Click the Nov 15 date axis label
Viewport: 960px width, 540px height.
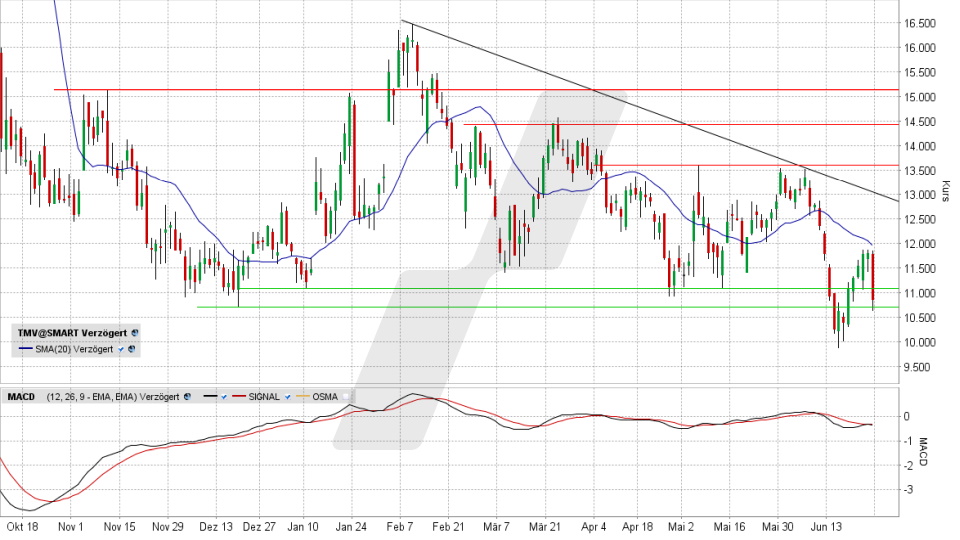coord(119,527)
